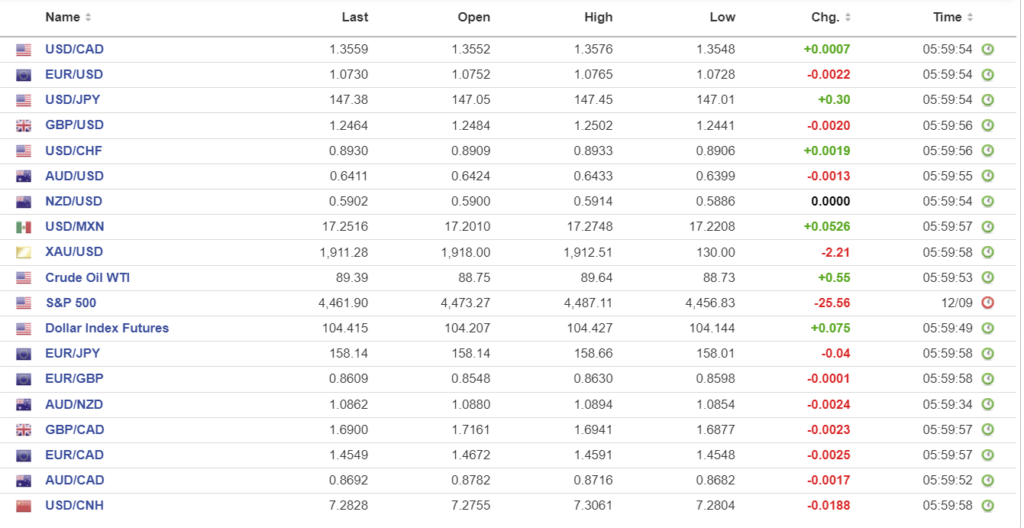Open the Crude Oil WTI link
This screenshot has width=1024, height=528.
[x=87, y=277]
